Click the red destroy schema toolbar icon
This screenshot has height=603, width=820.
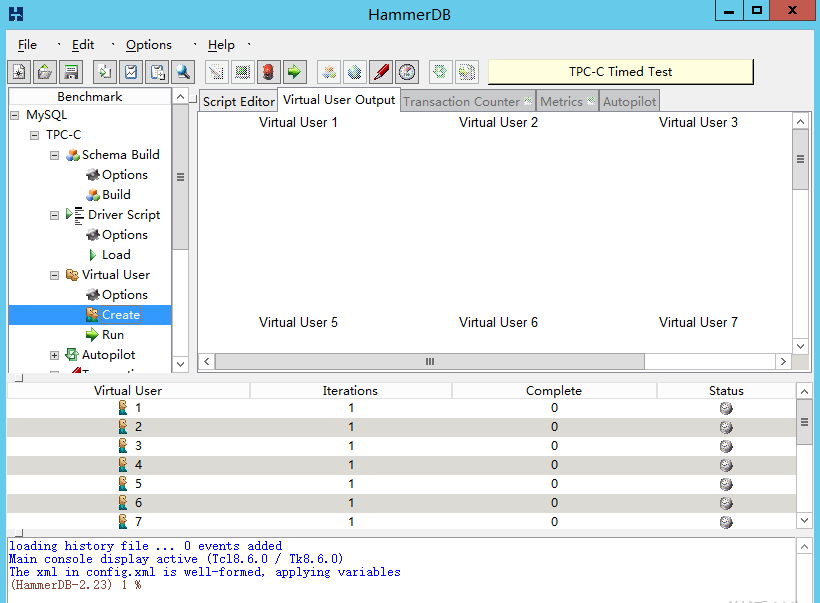270,71
